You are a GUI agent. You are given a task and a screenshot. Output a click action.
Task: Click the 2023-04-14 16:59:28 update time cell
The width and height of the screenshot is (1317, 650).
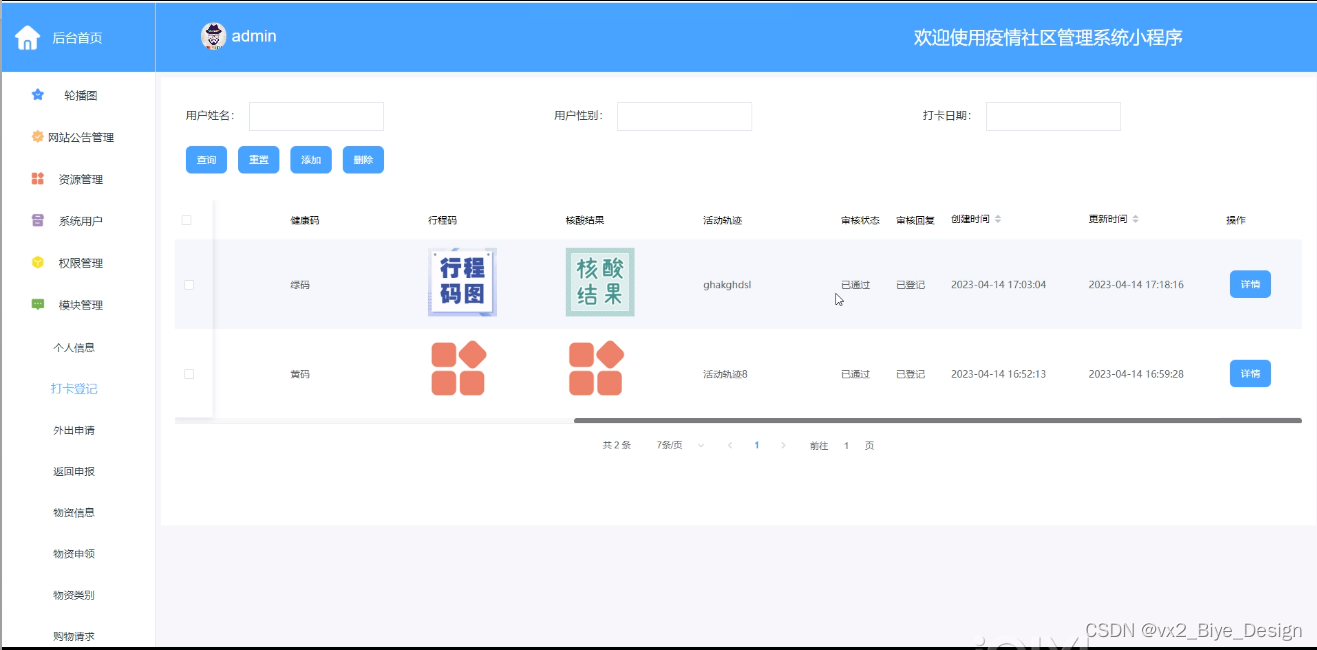click(1136, 374)
